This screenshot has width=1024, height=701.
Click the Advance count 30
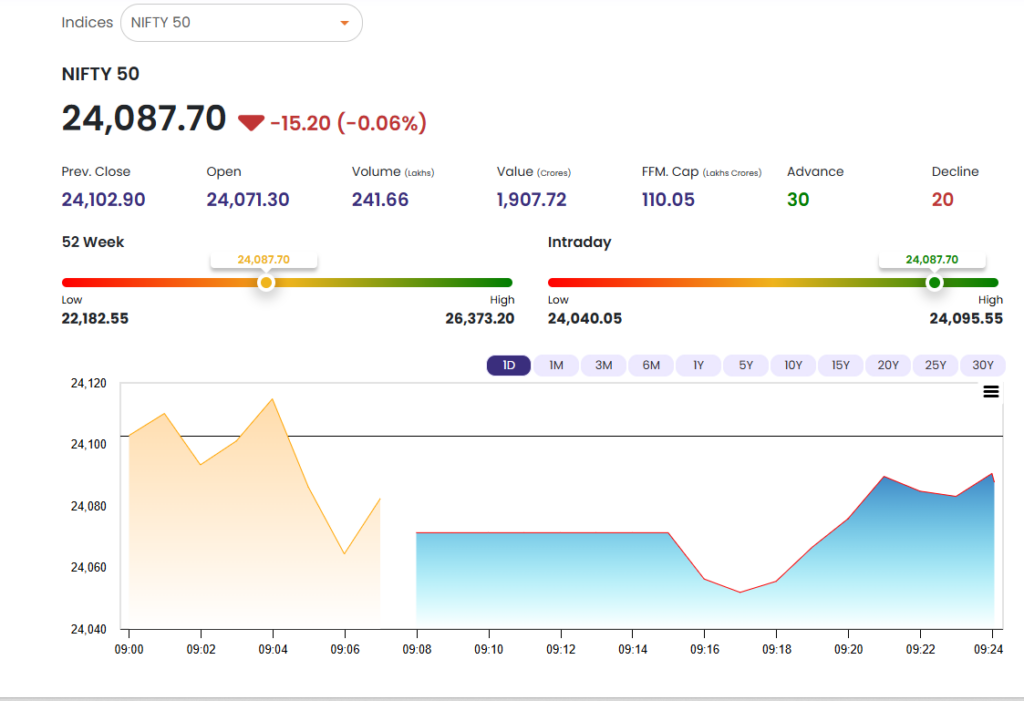coord(798,199)
